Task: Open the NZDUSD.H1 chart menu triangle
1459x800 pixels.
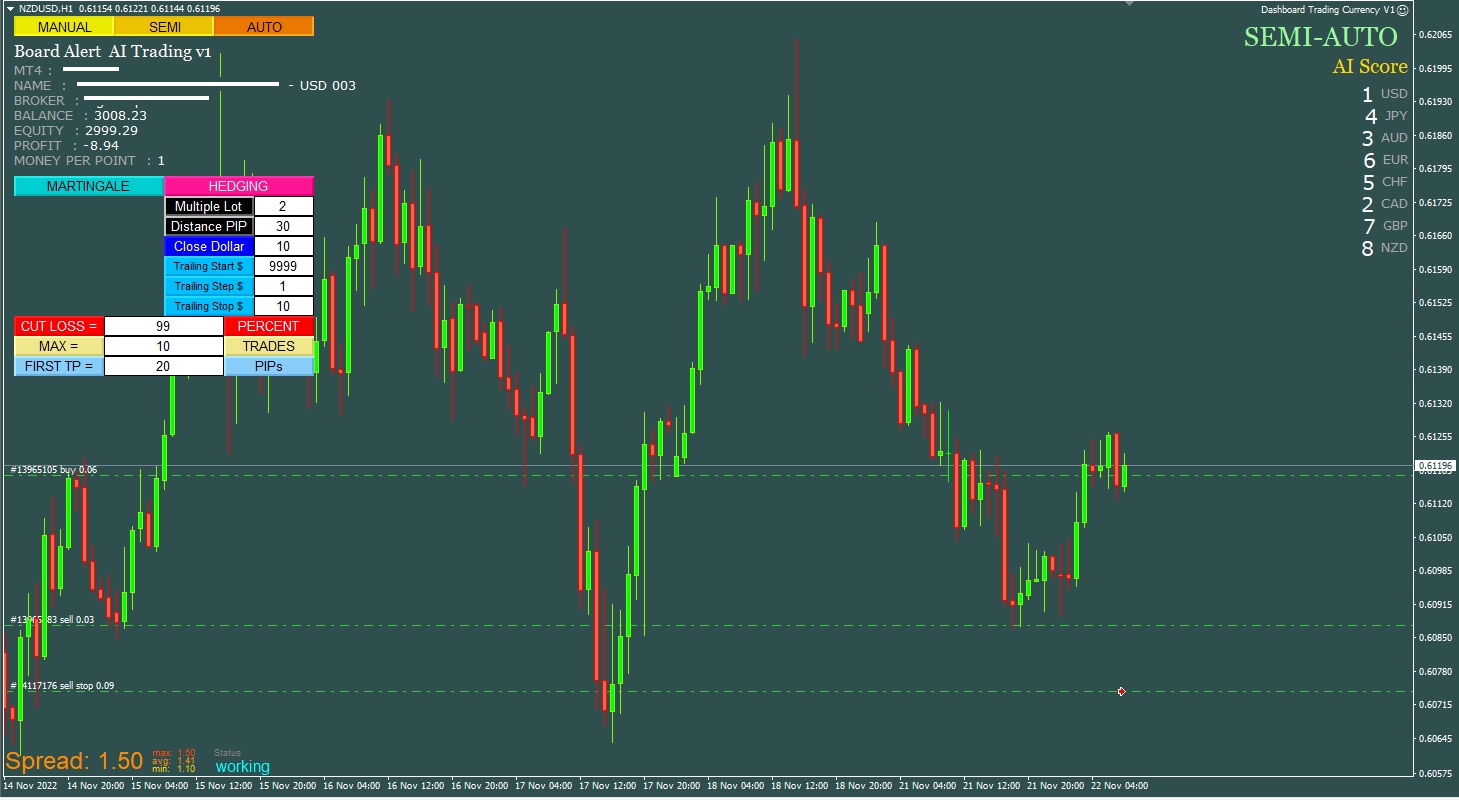Action: (10, 8)
